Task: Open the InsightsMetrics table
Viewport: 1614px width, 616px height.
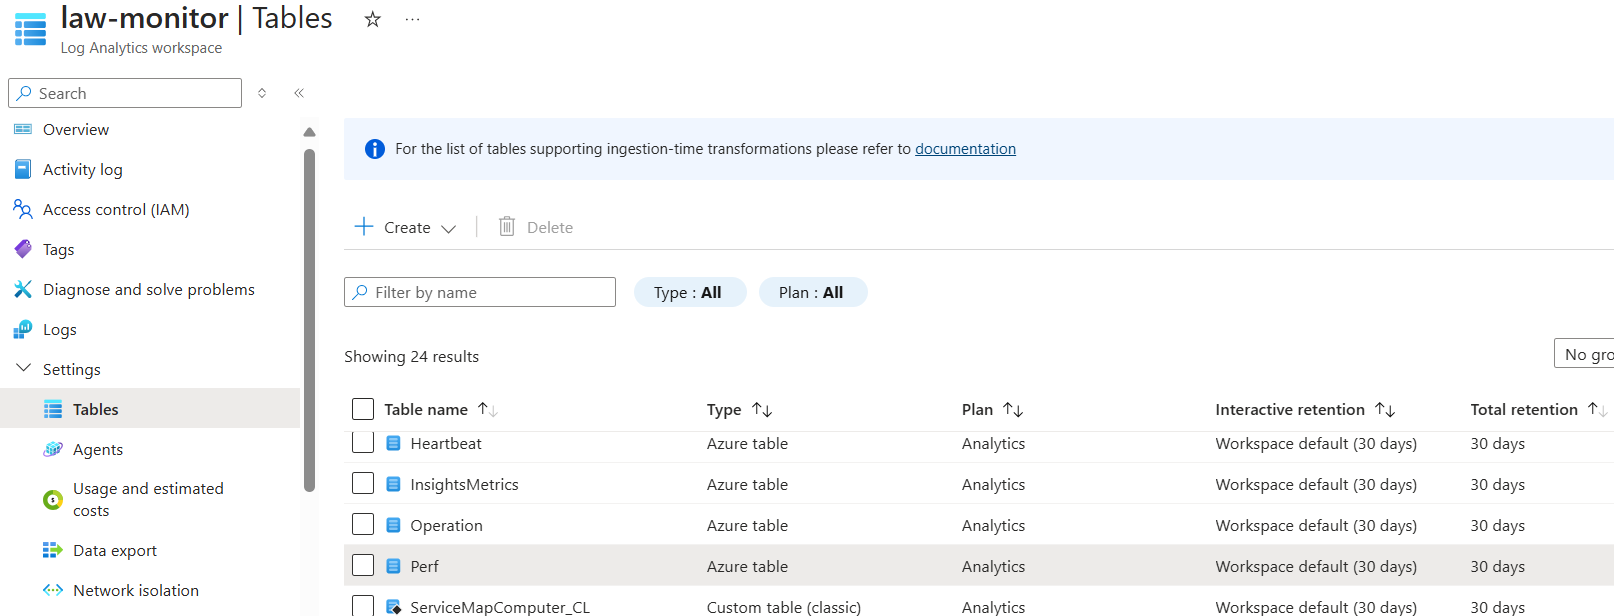Action: [x=464, y=484]
